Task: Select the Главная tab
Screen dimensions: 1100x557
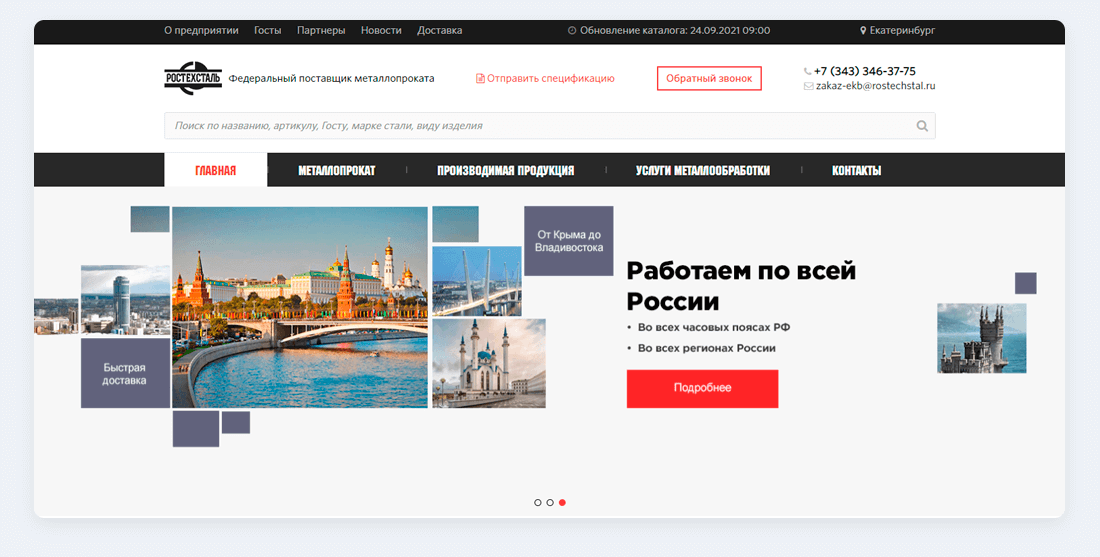Action: click(215, 170)
